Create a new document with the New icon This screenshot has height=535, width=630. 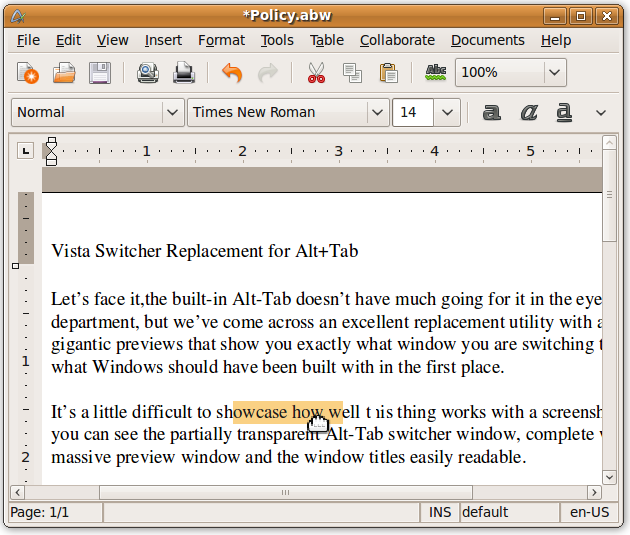tap(28, 73)
